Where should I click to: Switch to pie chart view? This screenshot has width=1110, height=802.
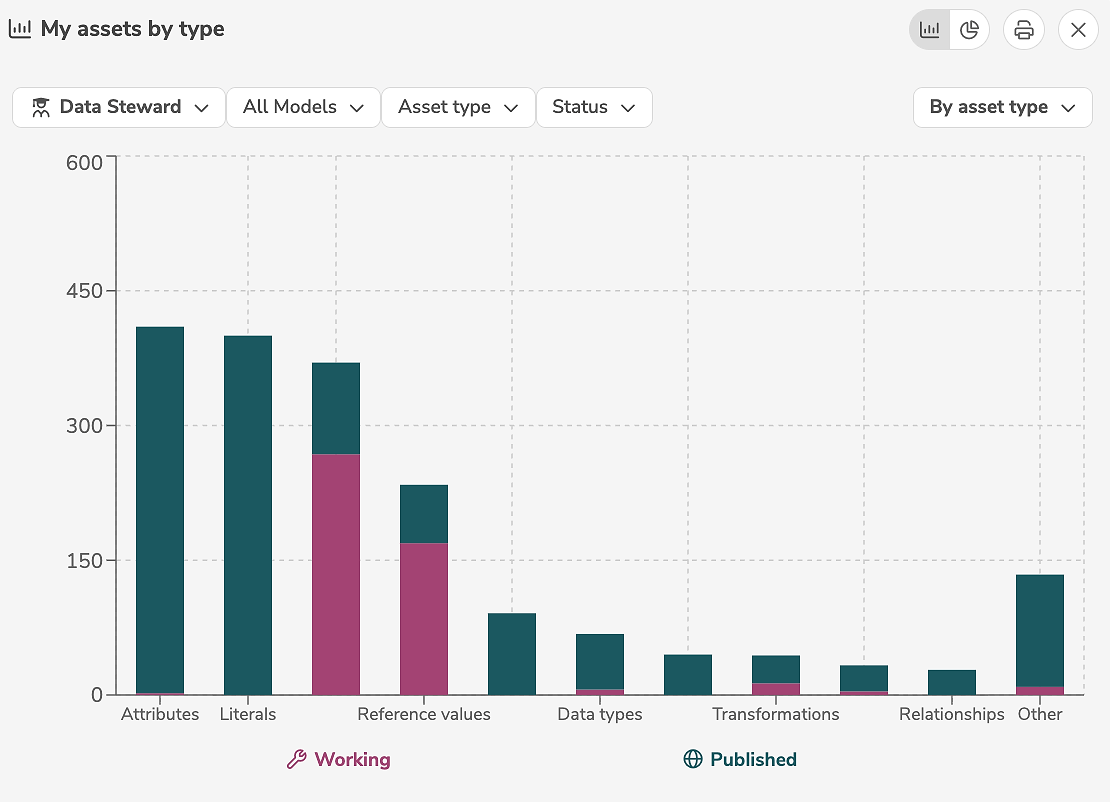[x=969, y=30]
